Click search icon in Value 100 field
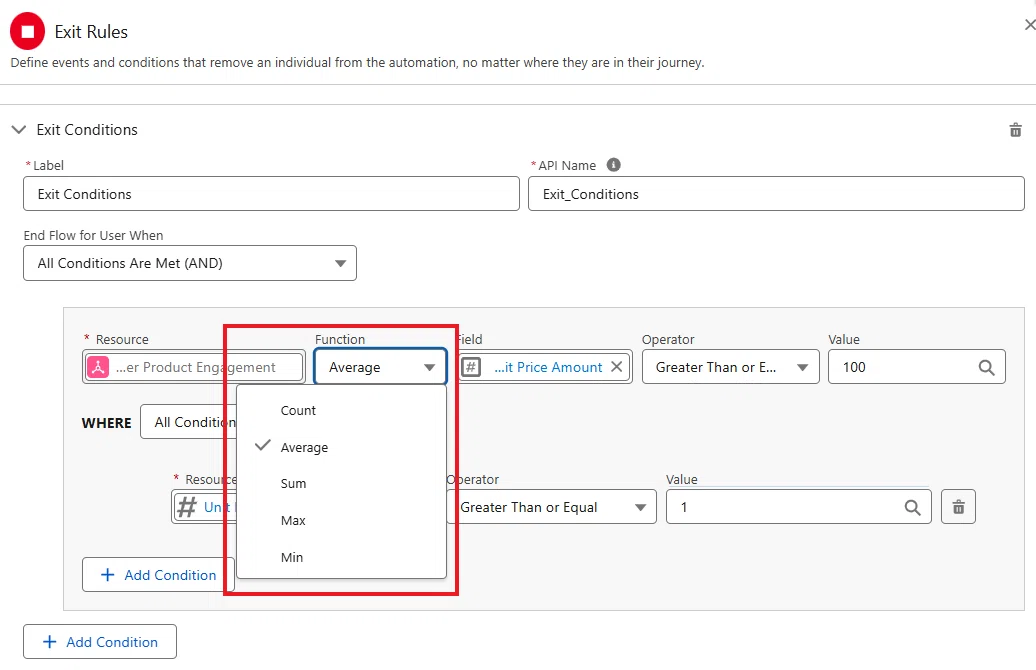The height and width of the screenshot is (670, 1036). [x=986, y=367]
